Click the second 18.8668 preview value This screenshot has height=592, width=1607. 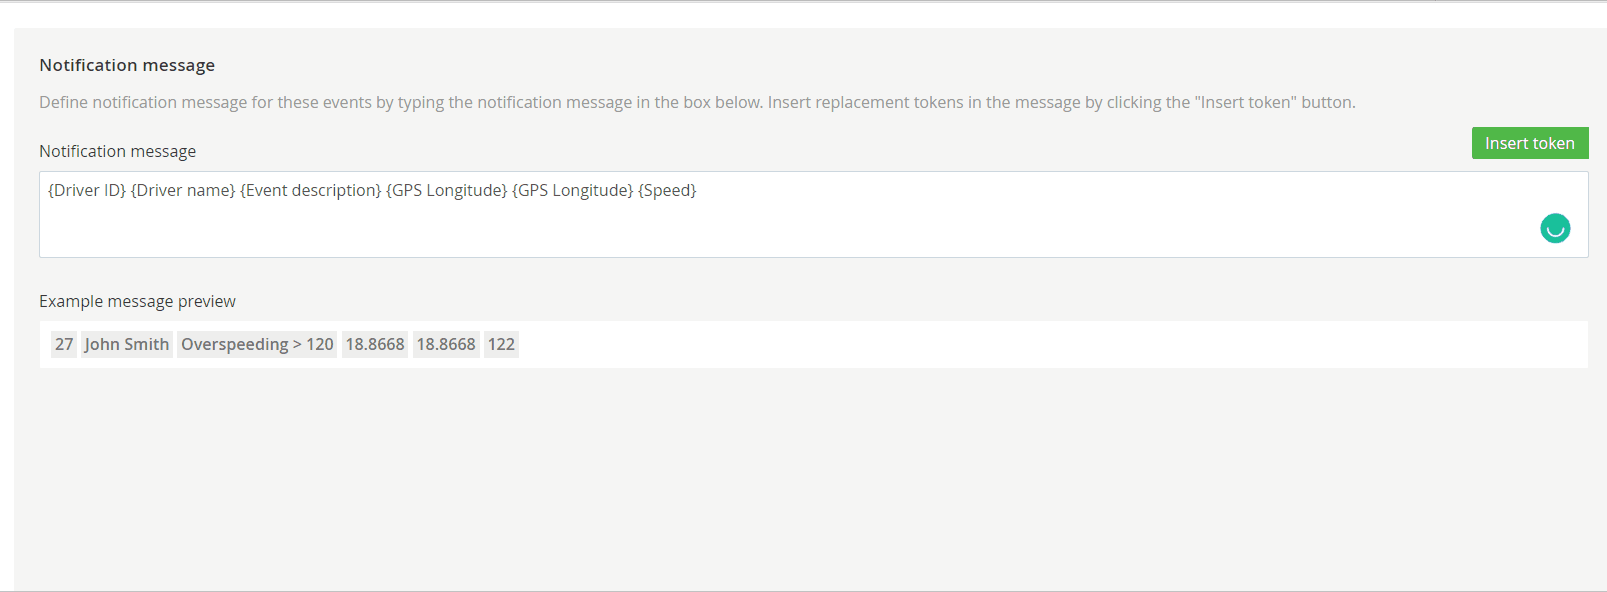point(446,344)
